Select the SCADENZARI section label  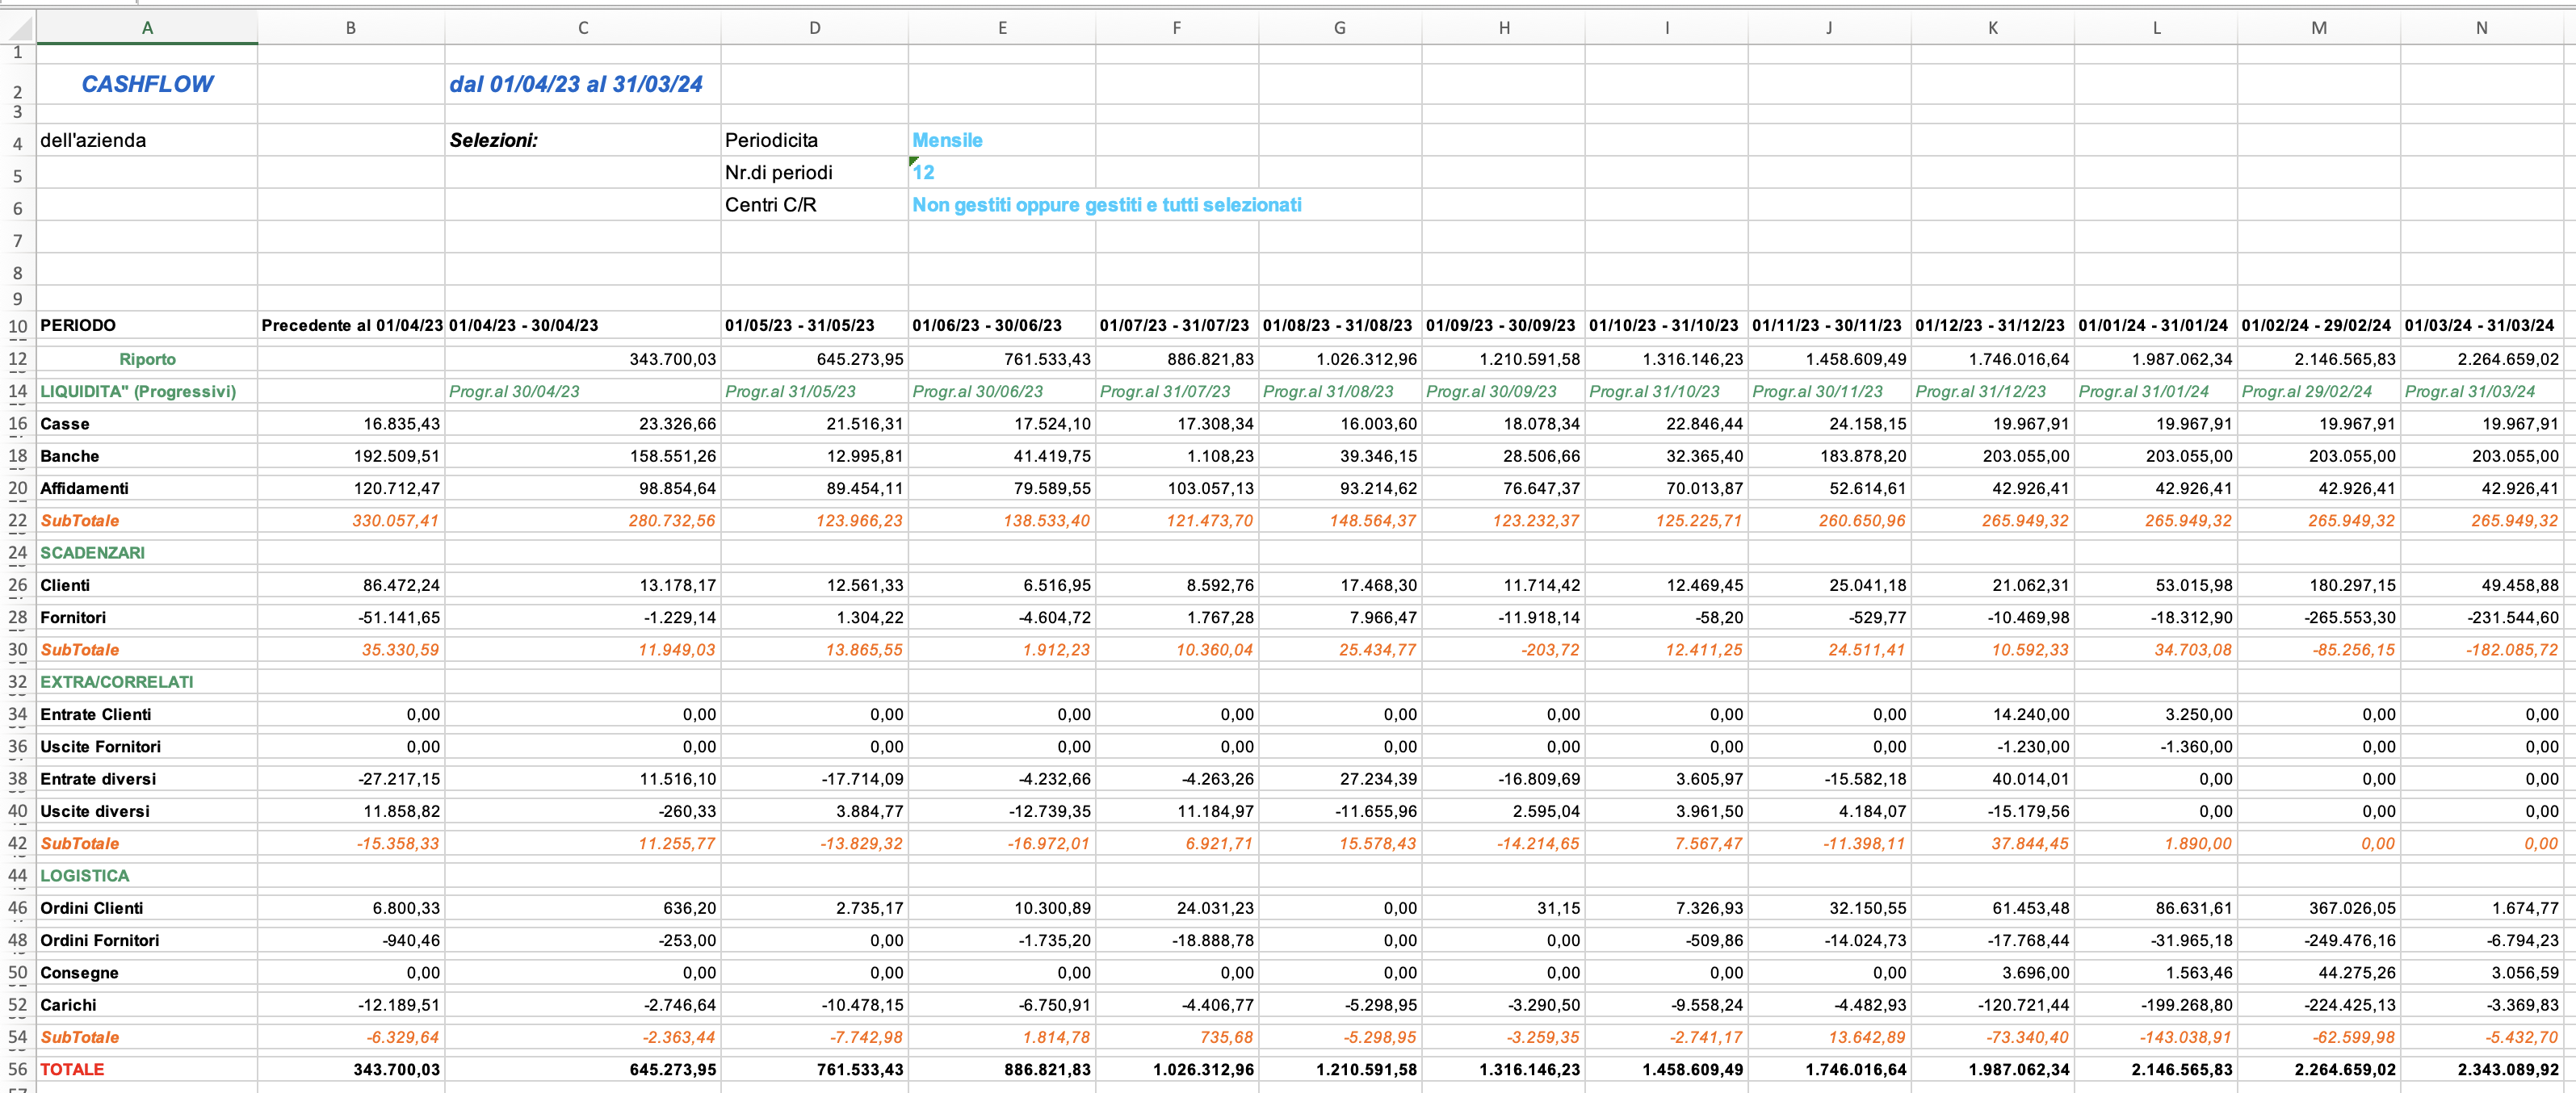click(x=92, y=553)
